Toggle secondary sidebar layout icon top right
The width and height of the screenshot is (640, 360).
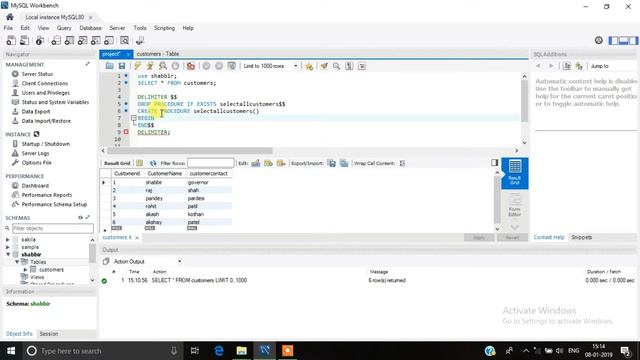633,40
